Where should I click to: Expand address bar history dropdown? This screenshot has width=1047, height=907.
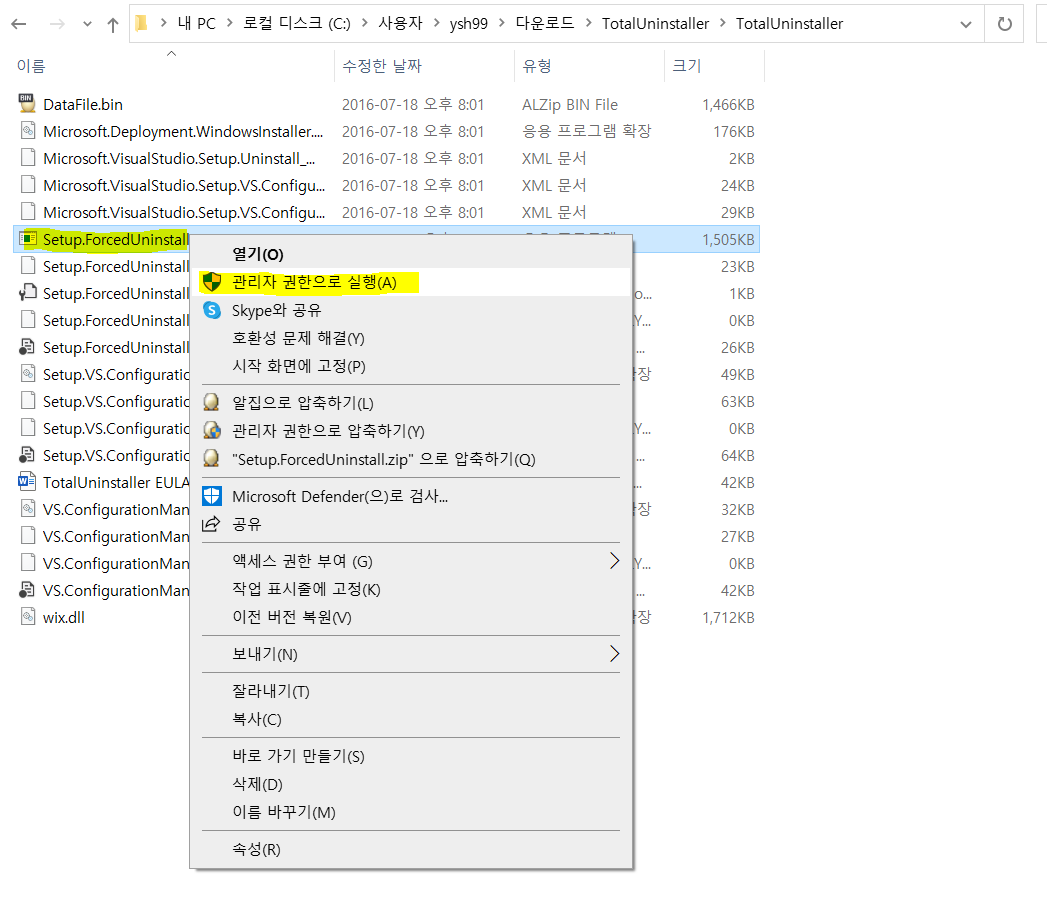click(966, 24)
